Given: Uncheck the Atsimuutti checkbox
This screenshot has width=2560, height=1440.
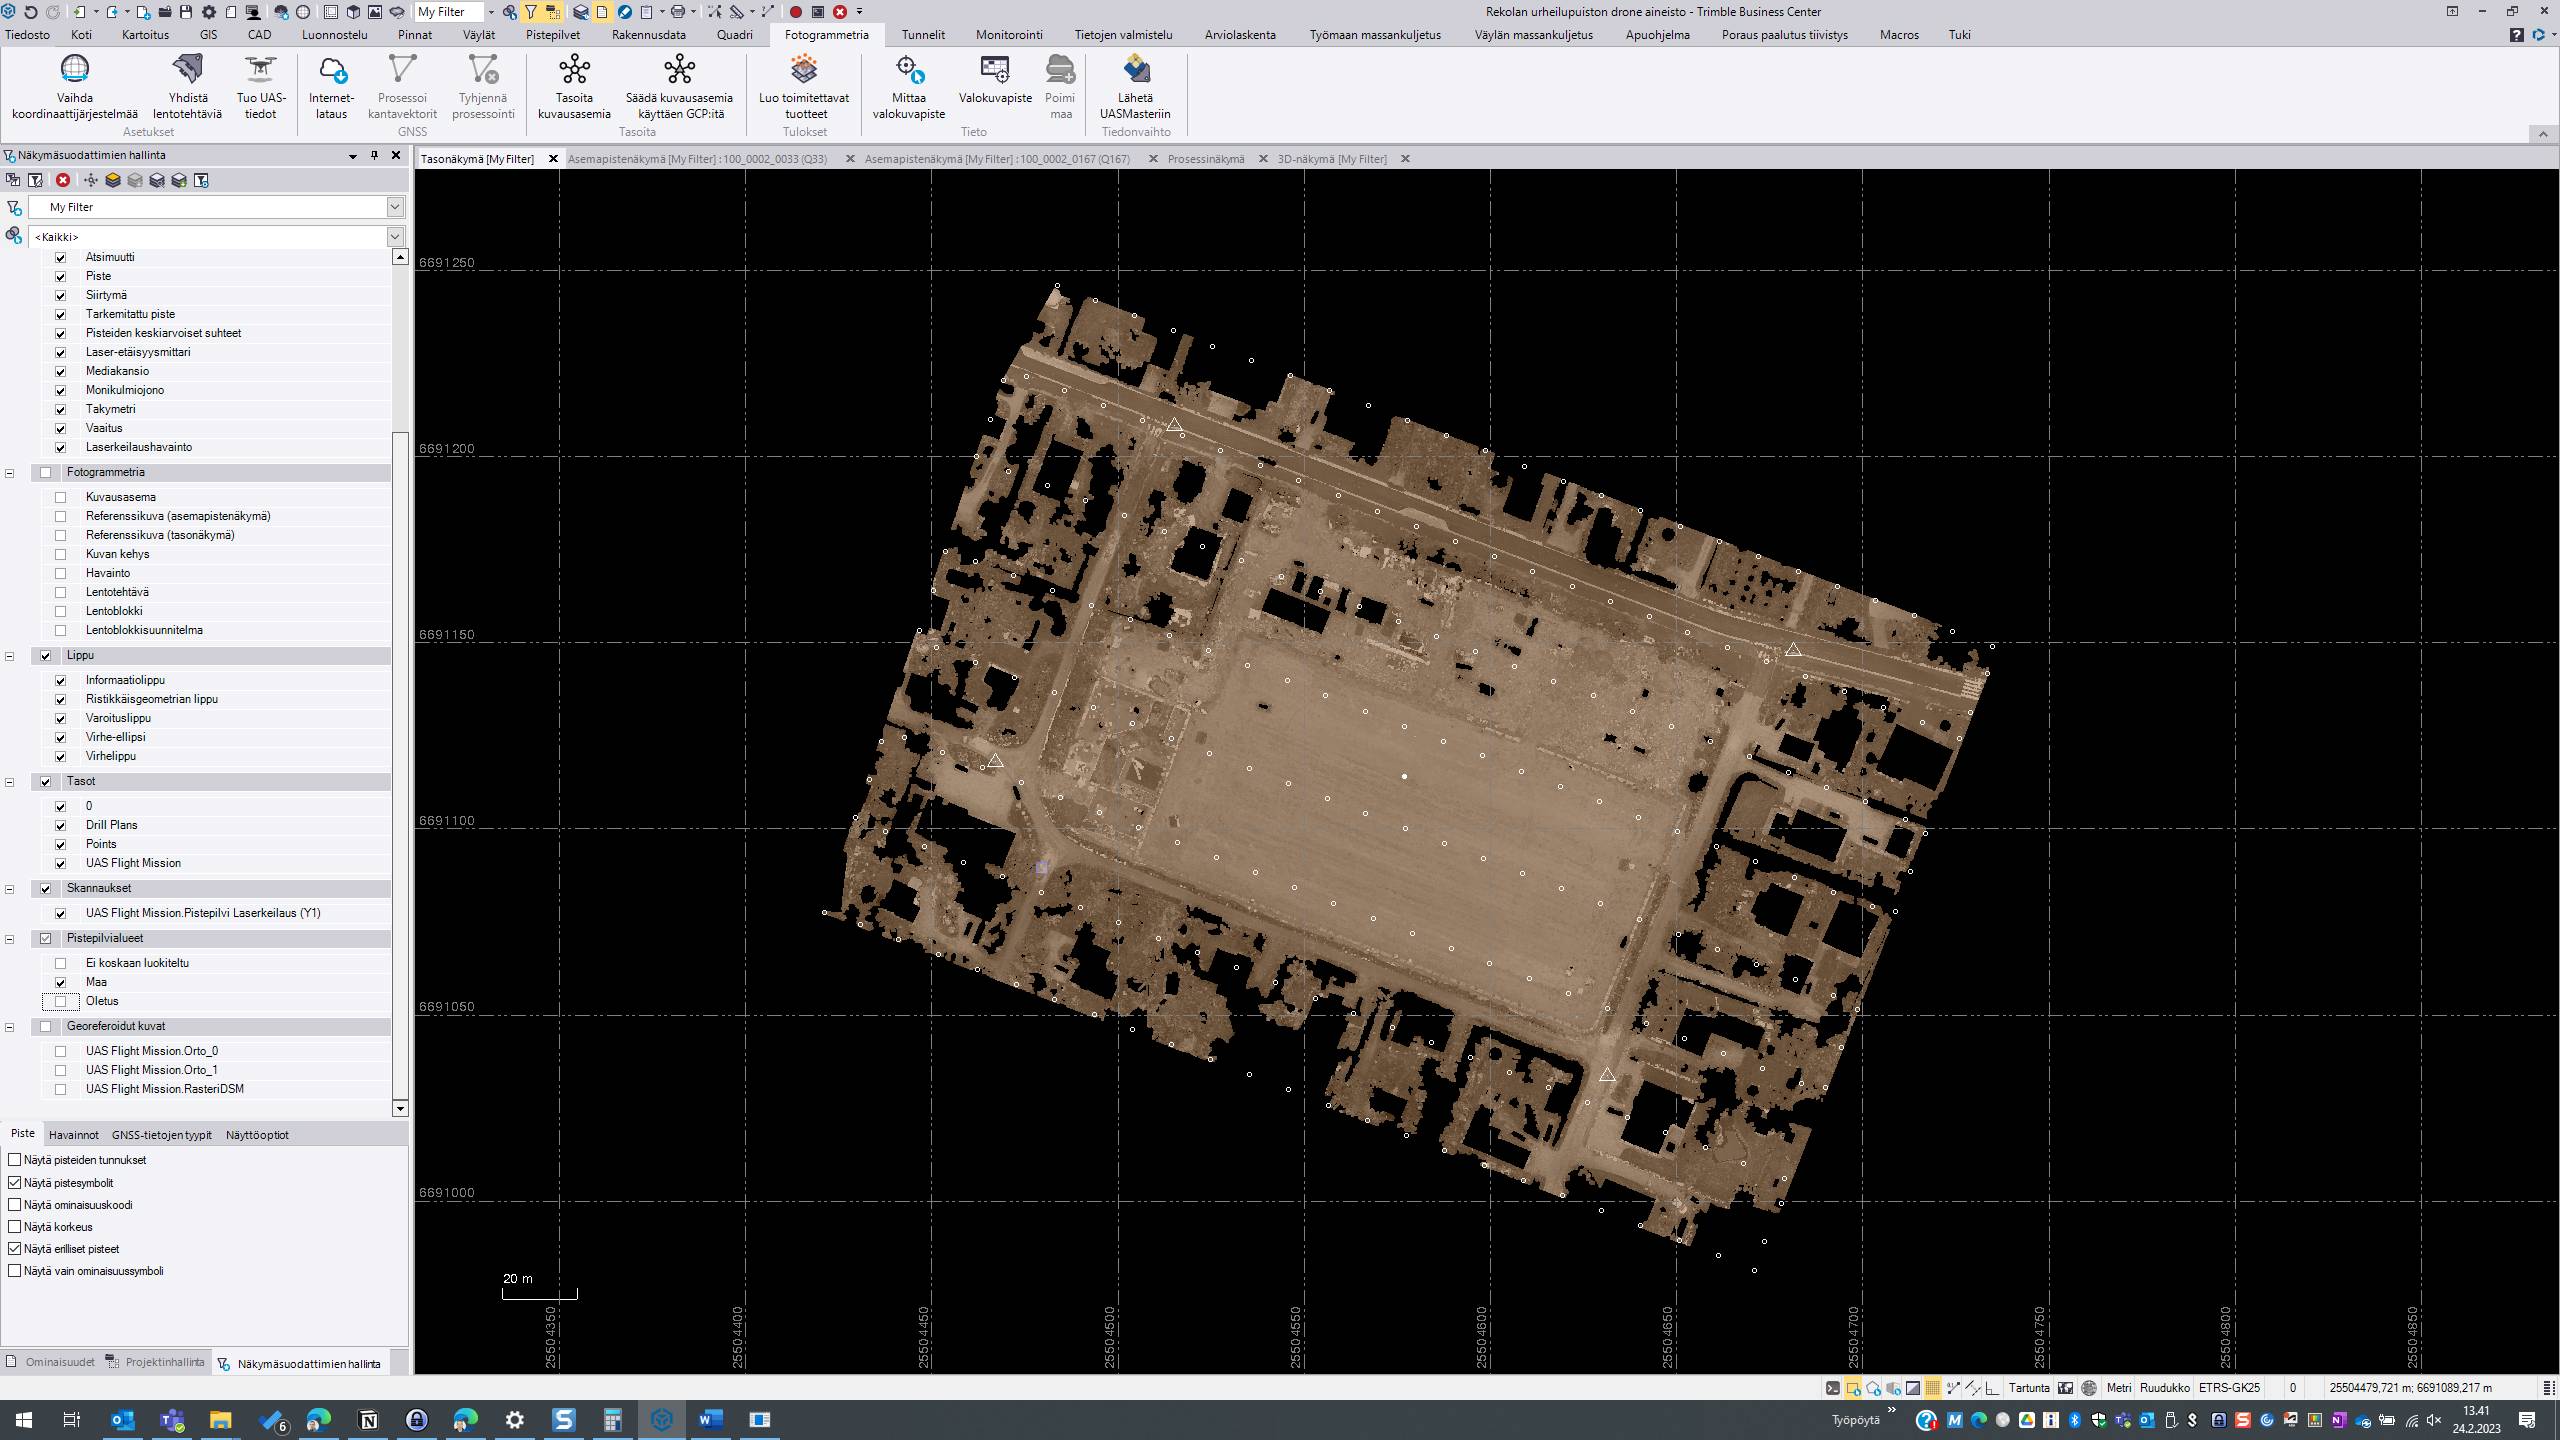Looking at the screenshot, I should 61,257.
